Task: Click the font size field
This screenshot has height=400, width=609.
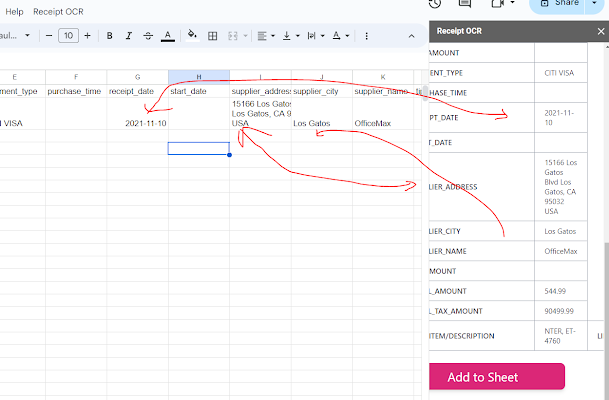Action: click(68, 36)
